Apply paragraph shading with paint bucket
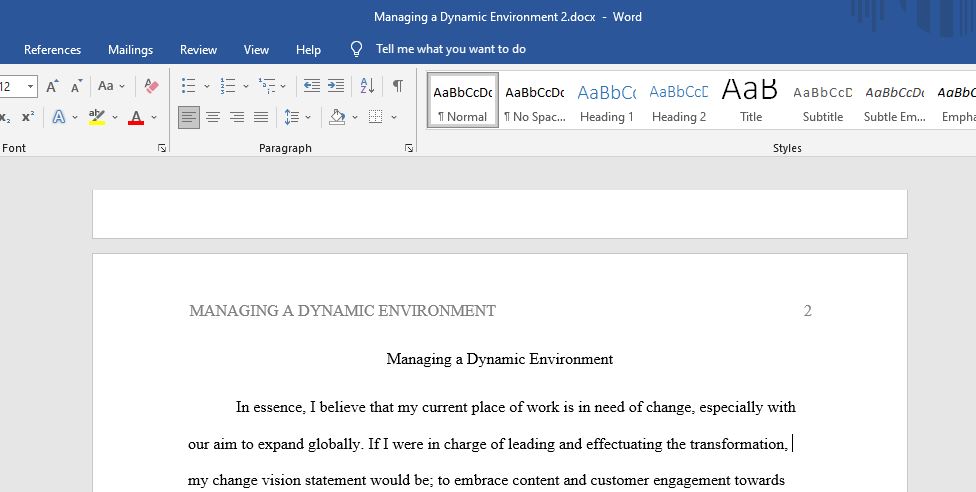The image size is (976, 492). pyautogui.click(x=337, y=117)
